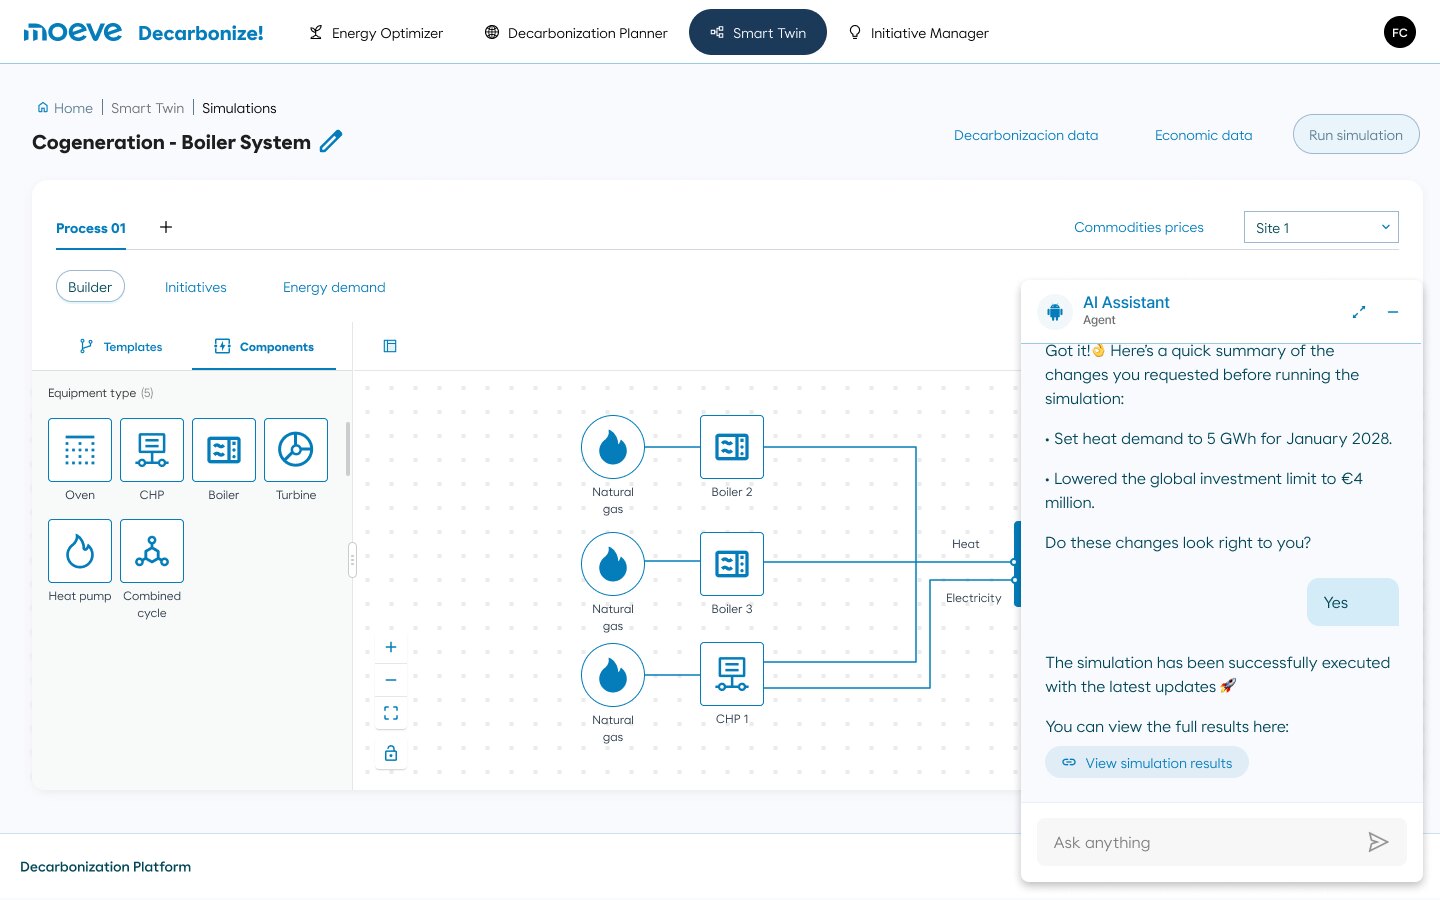Screen dimensions: 1440x900
Task: Select the Combined cycle equipment component
Action: [152, 551]
